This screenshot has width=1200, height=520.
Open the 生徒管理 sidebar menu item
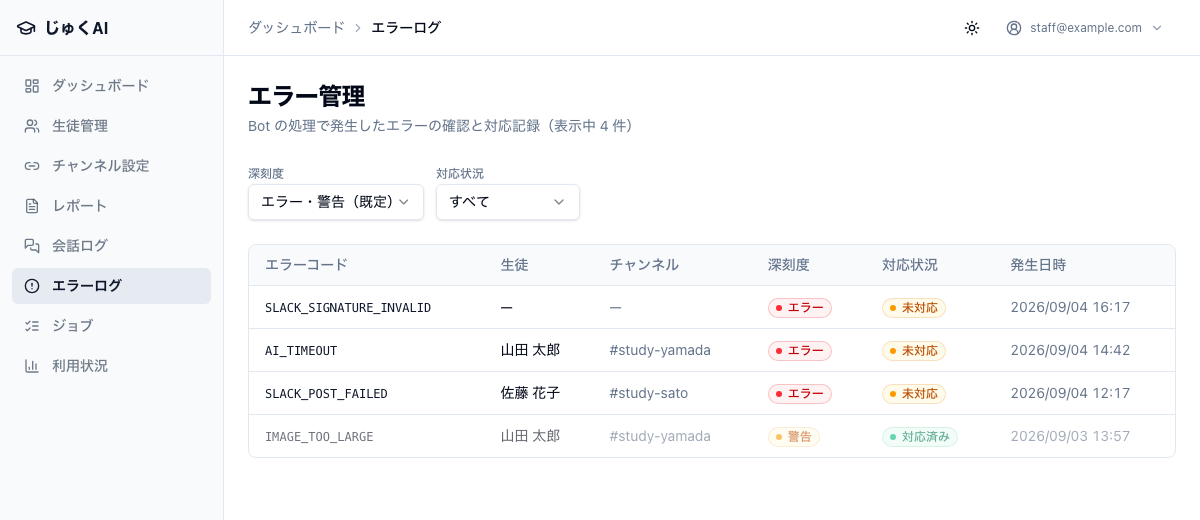click(x=111, y=126)
